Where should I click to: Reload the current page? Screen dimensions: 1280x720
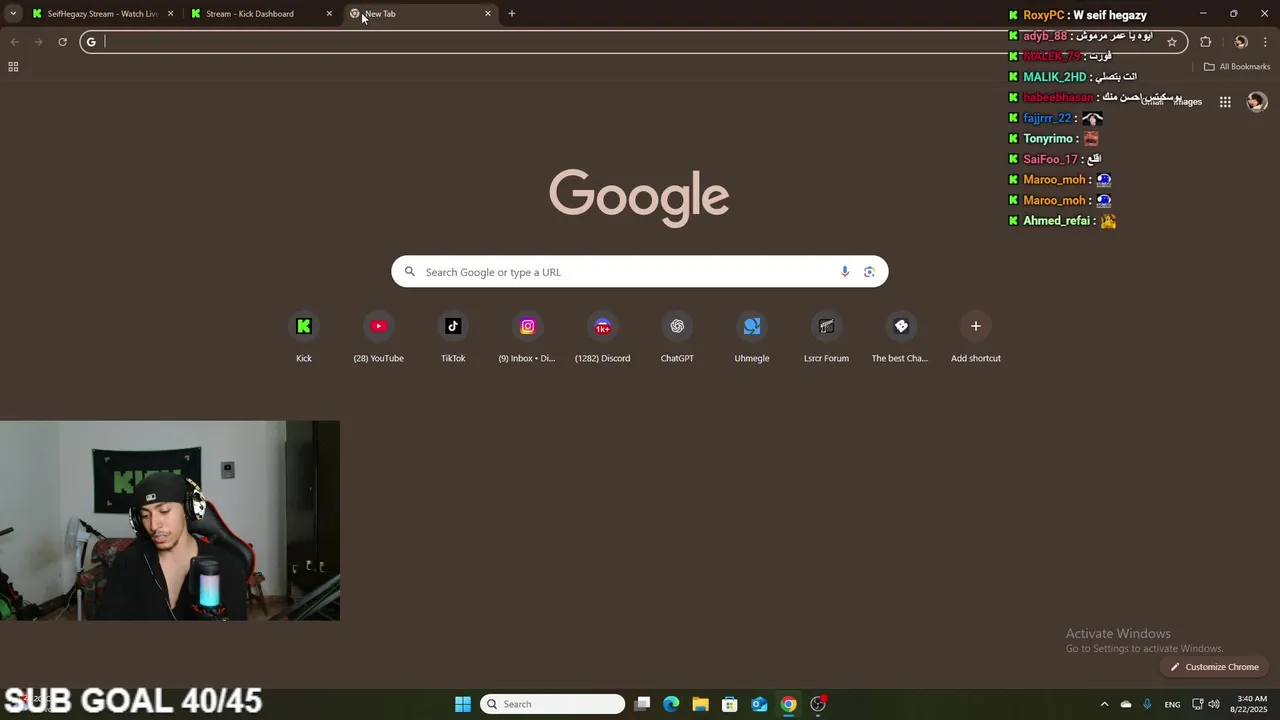pyautogui.click(x=62, y=42)
